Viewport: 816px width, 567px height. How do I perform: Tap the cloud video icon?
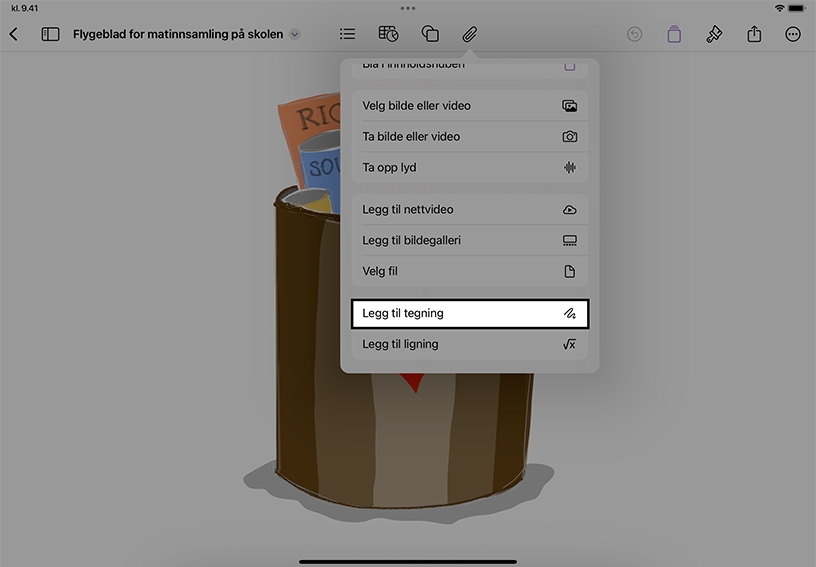(569, 210)
